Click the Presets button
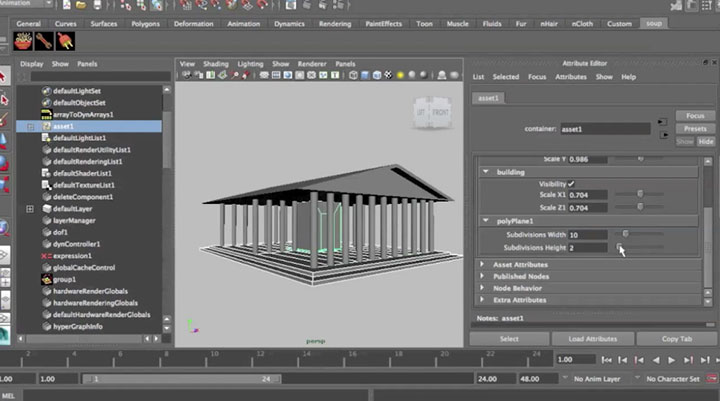720x401 pixels. click(x=695, y=129)
